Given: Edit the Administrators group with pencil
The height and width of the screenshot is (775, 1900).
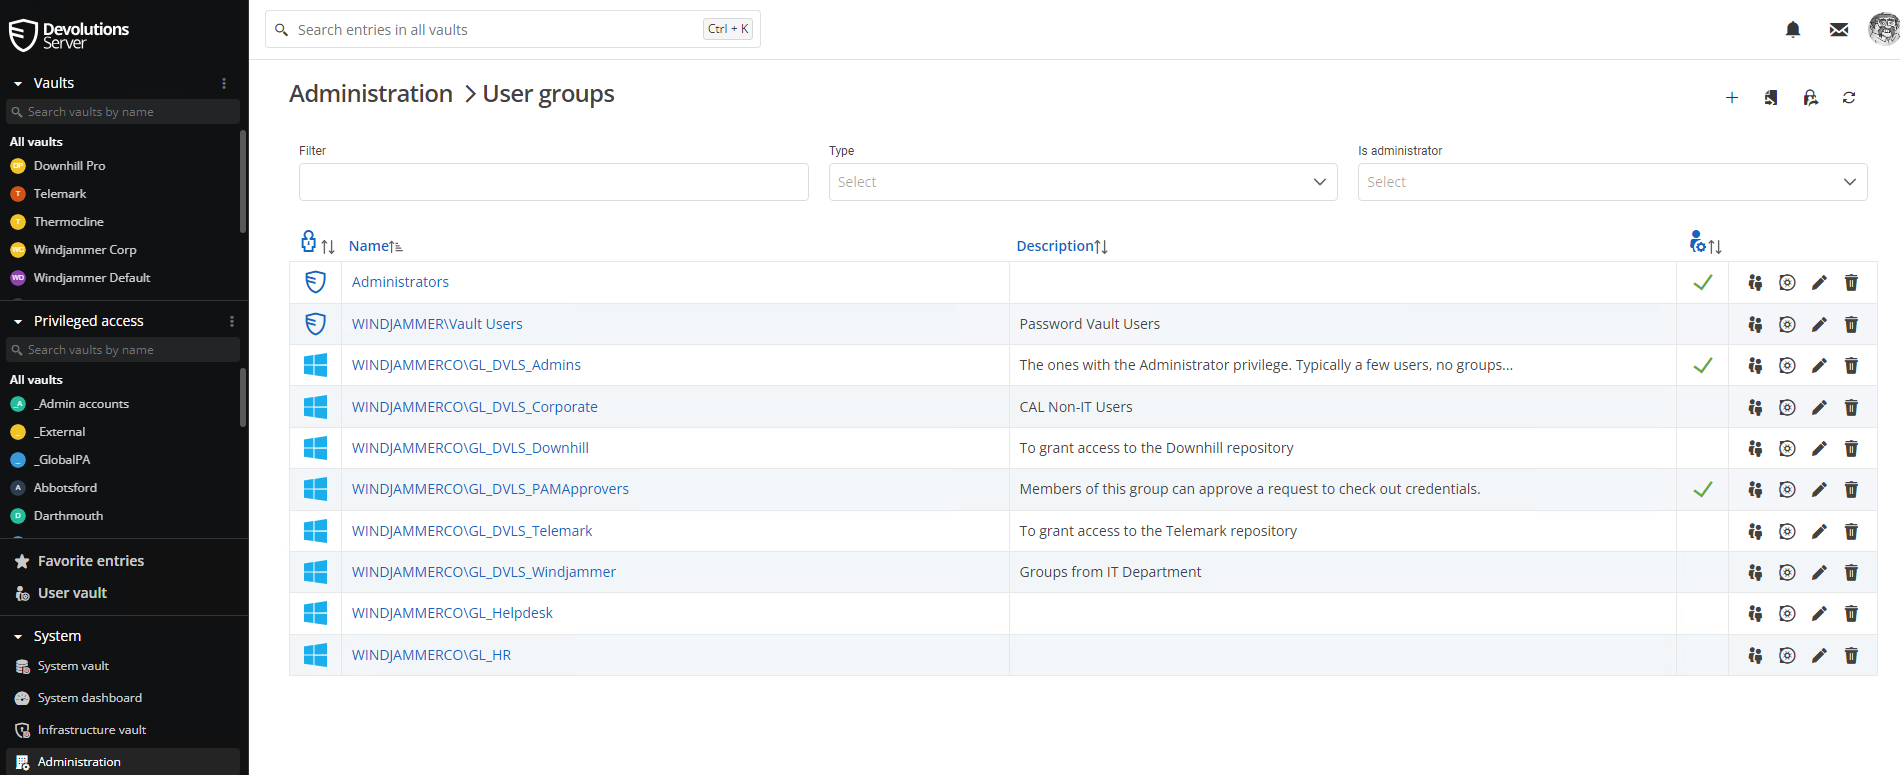Looking at the screenshot, I should (1819, 283).
